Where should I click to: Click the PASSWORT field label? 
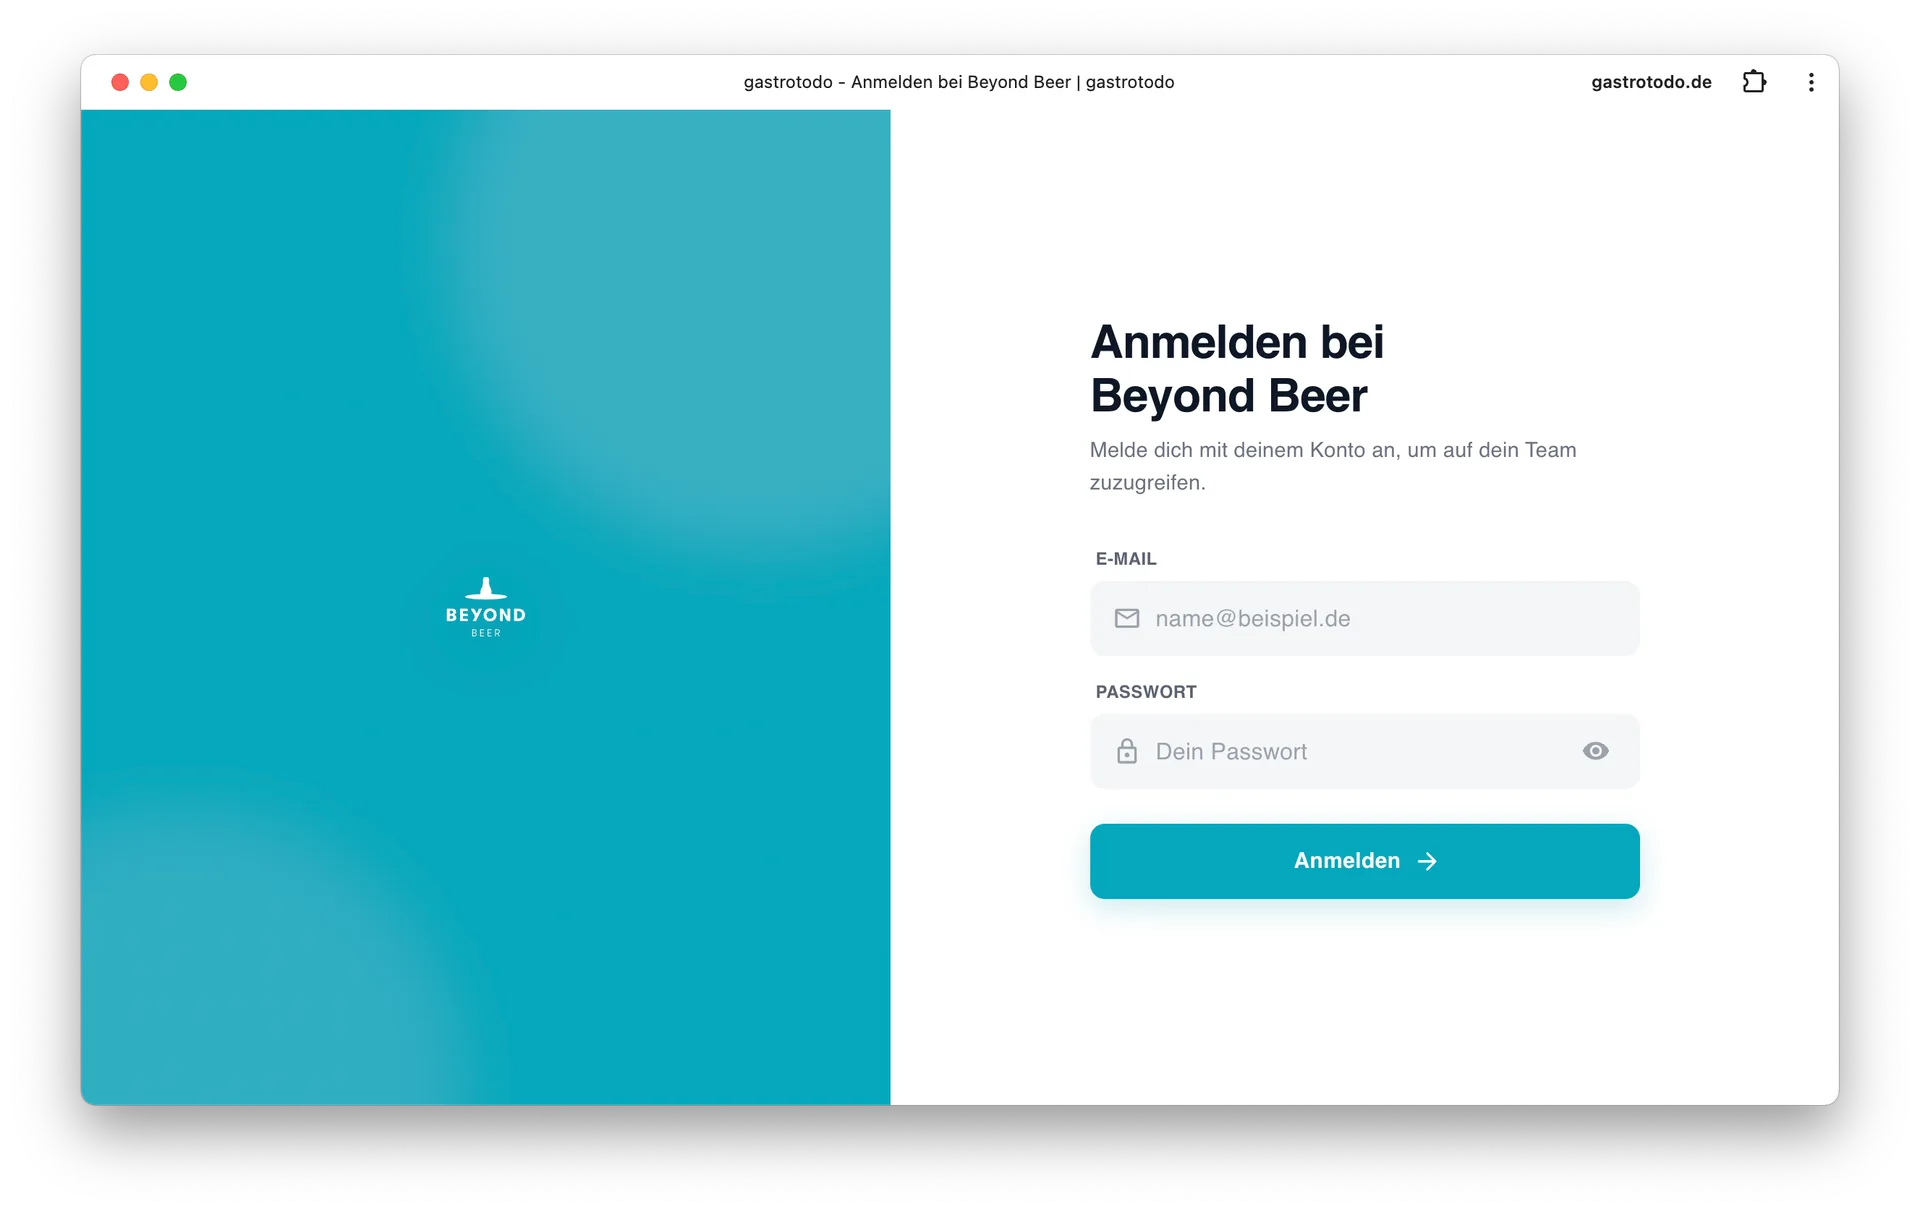tap(1146, 692)
